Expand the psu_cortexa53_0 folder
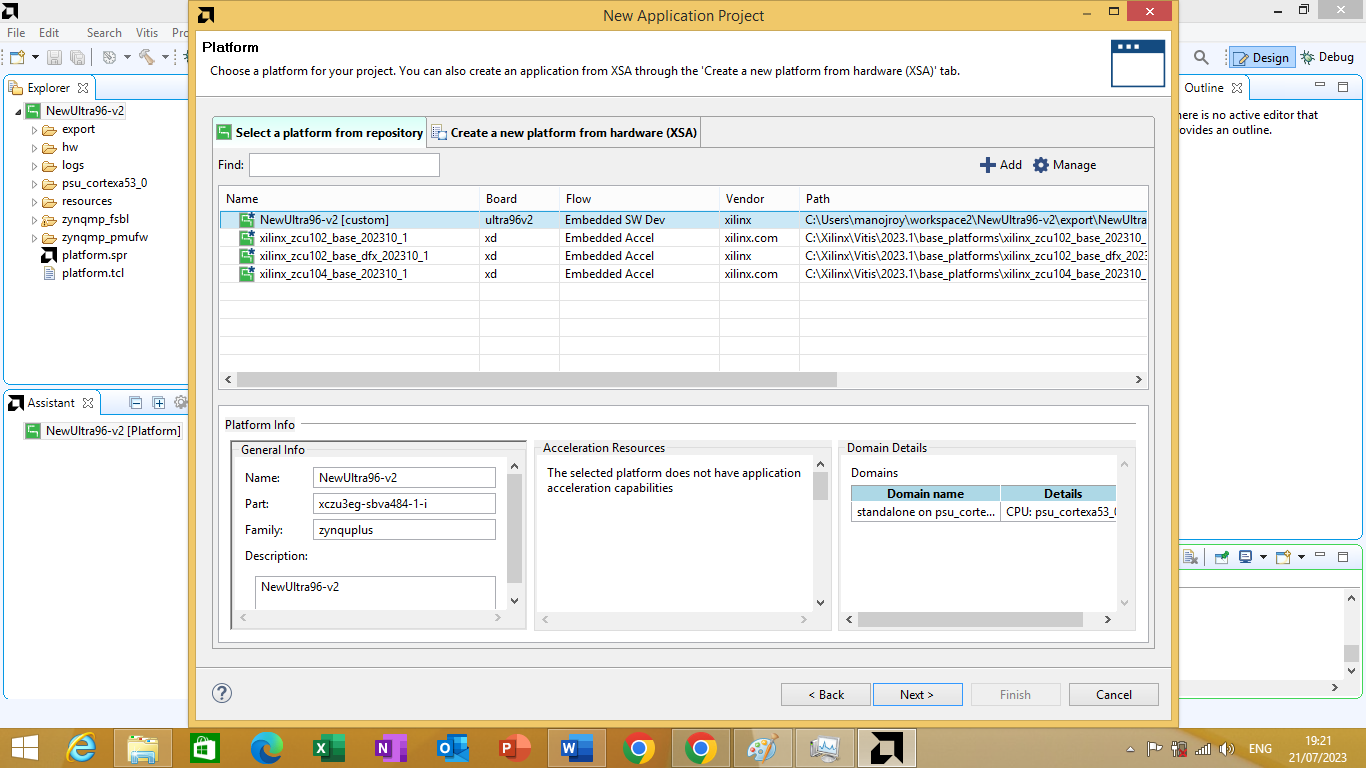 point(34,183)
